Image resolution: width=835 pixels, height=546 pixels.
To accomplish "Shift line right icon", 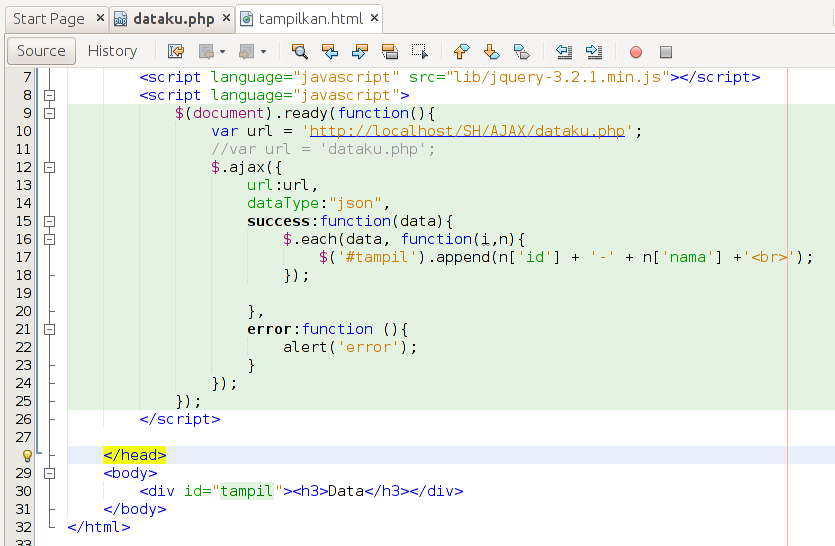I will tap(594, 52).
